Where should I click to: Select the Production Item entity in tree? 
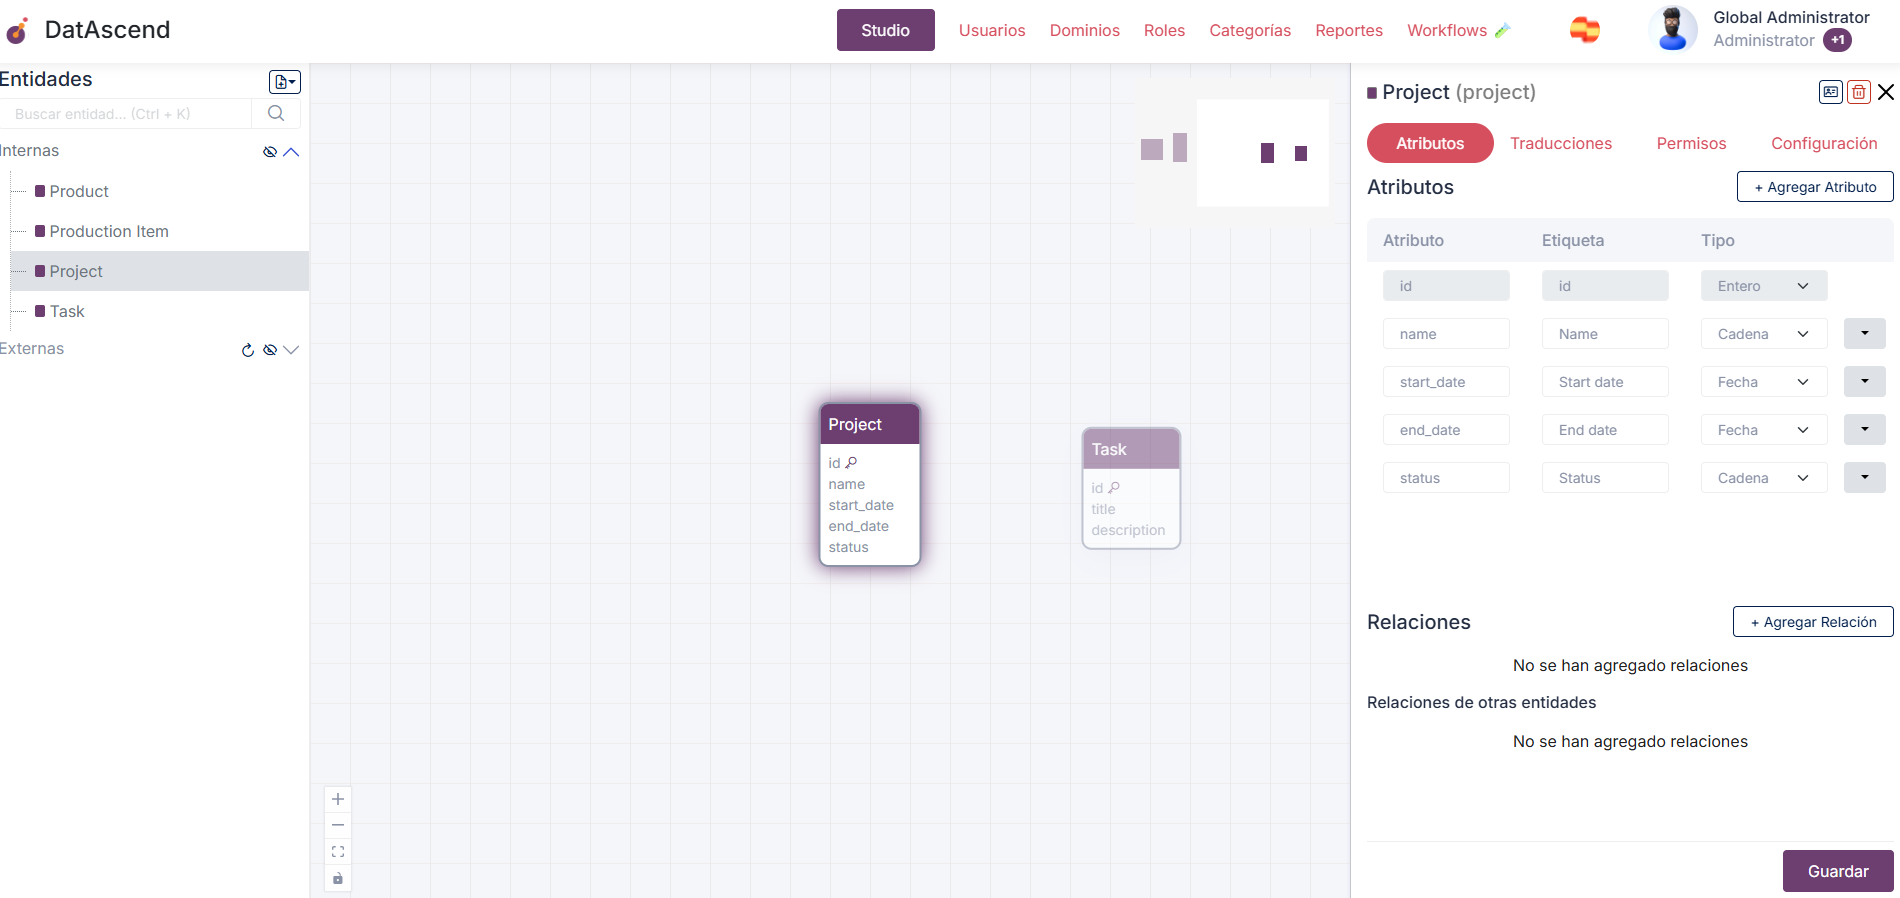click(109, 231)
